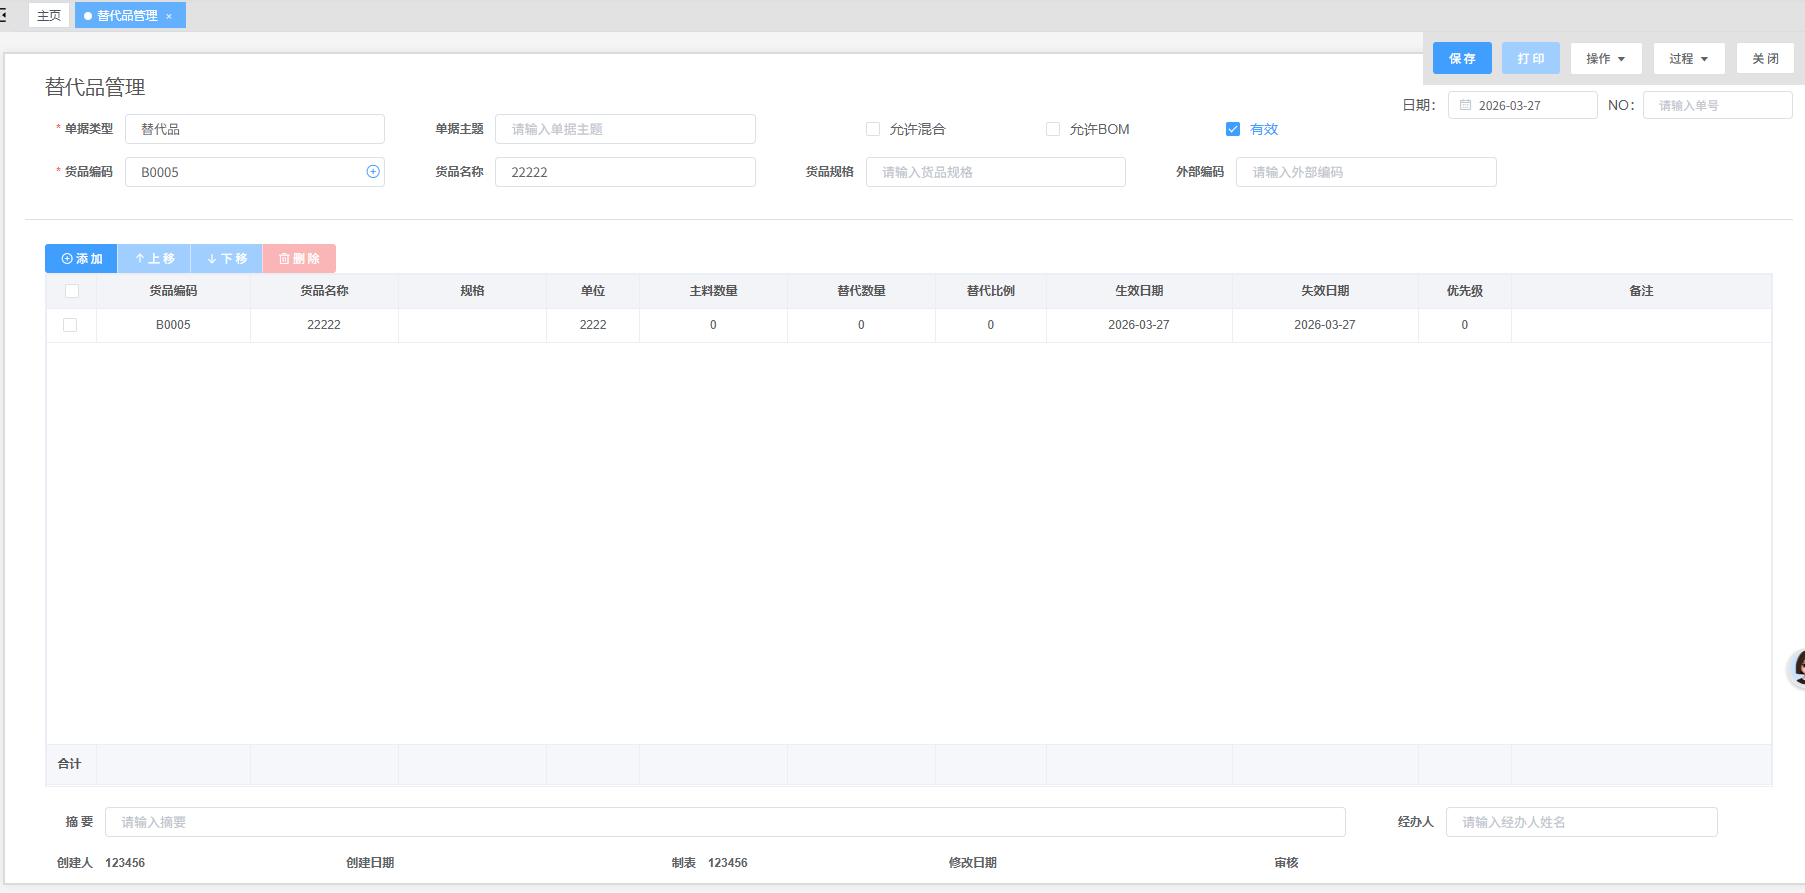Click the 上移 move up button
This screenshot has width=1805, height=893.
[x=154, y=259]
